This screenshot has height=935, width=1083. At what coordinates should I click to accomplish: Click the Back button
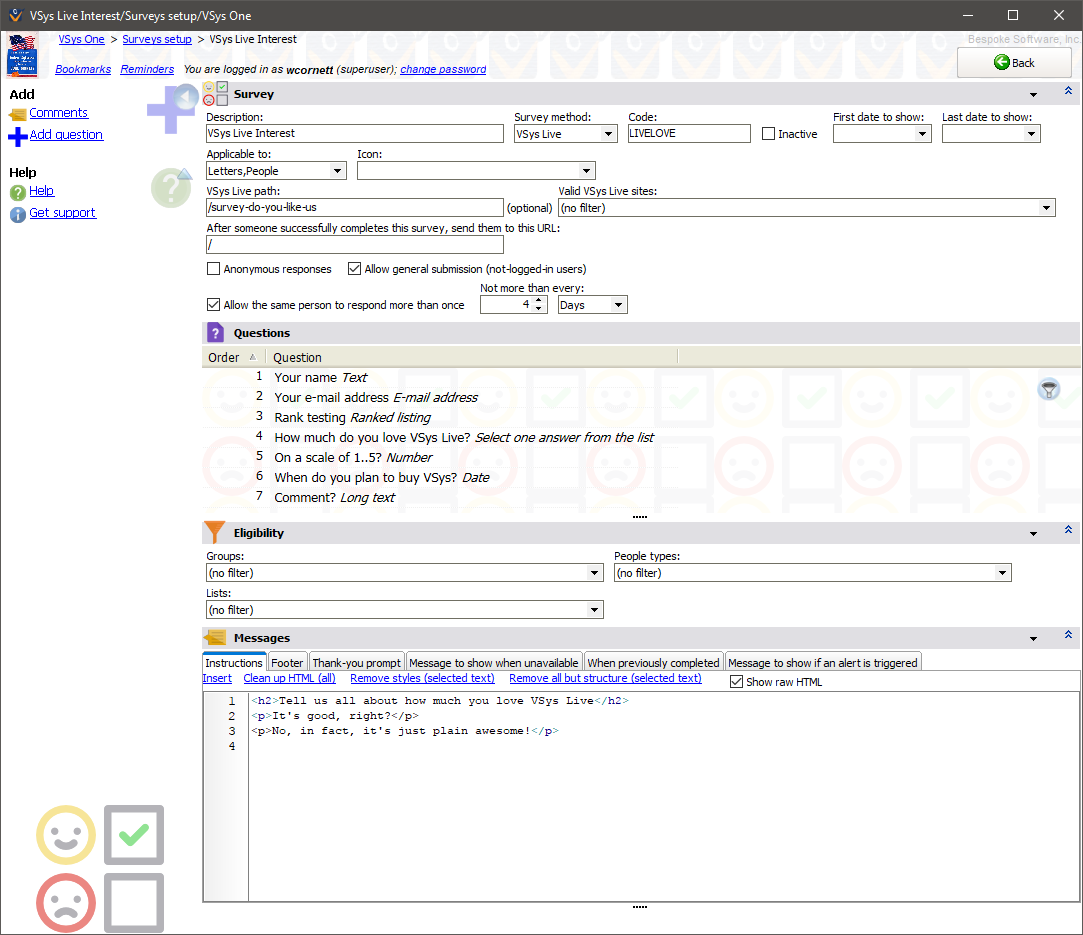(1014, 63)
